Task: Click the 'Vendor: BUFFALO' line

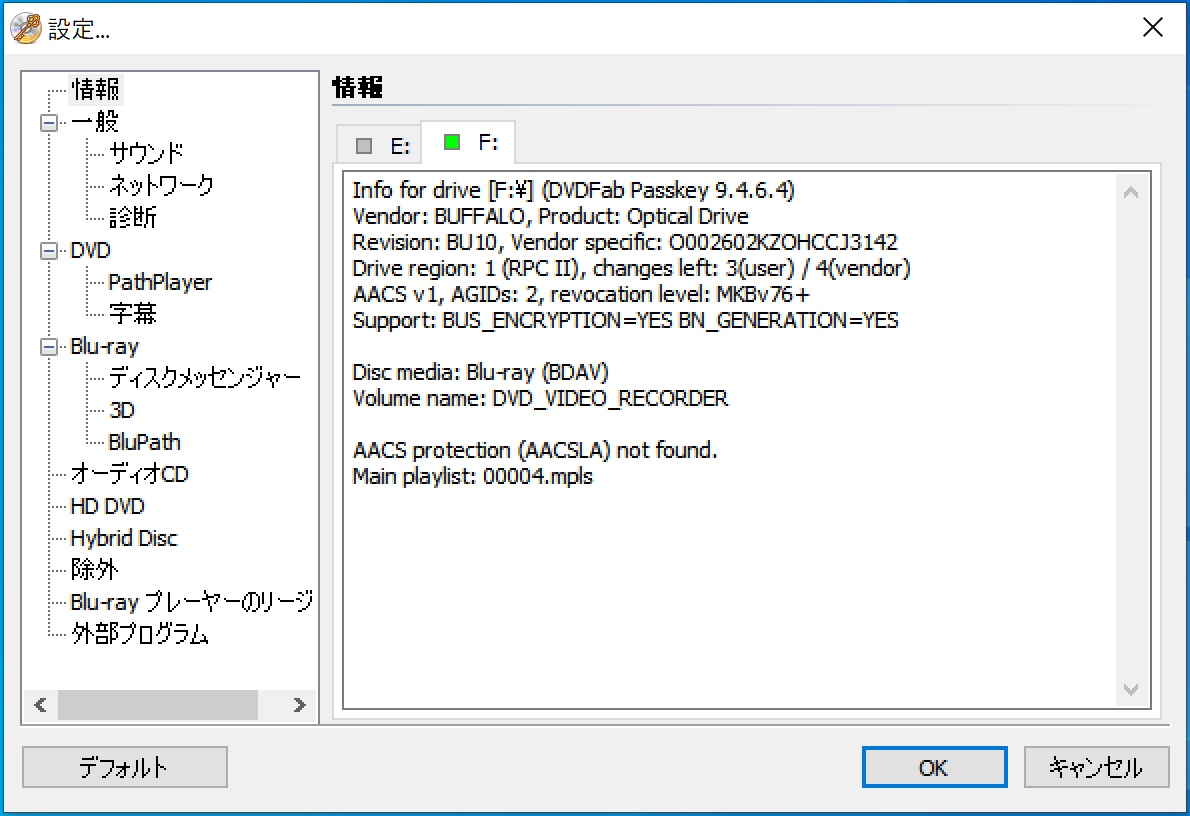Action: (550, 216)
